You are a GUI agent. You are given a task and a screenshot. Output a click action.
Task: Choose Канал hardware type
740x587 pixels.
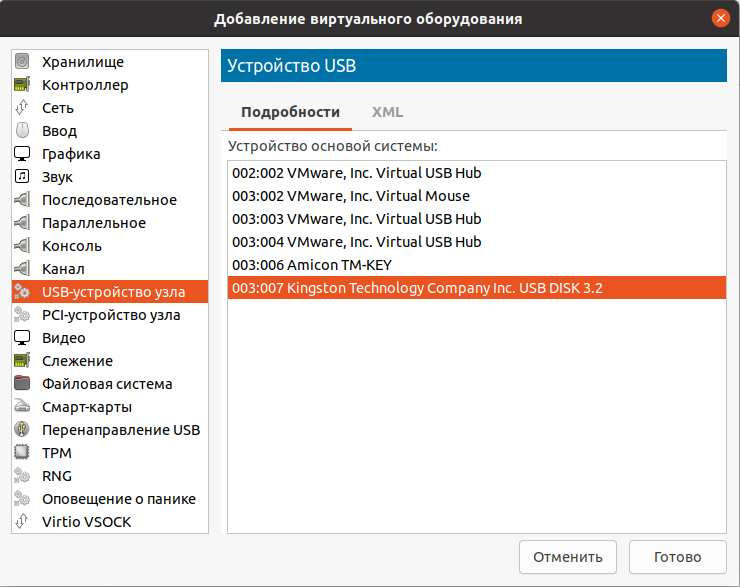(x=110, y=268)
